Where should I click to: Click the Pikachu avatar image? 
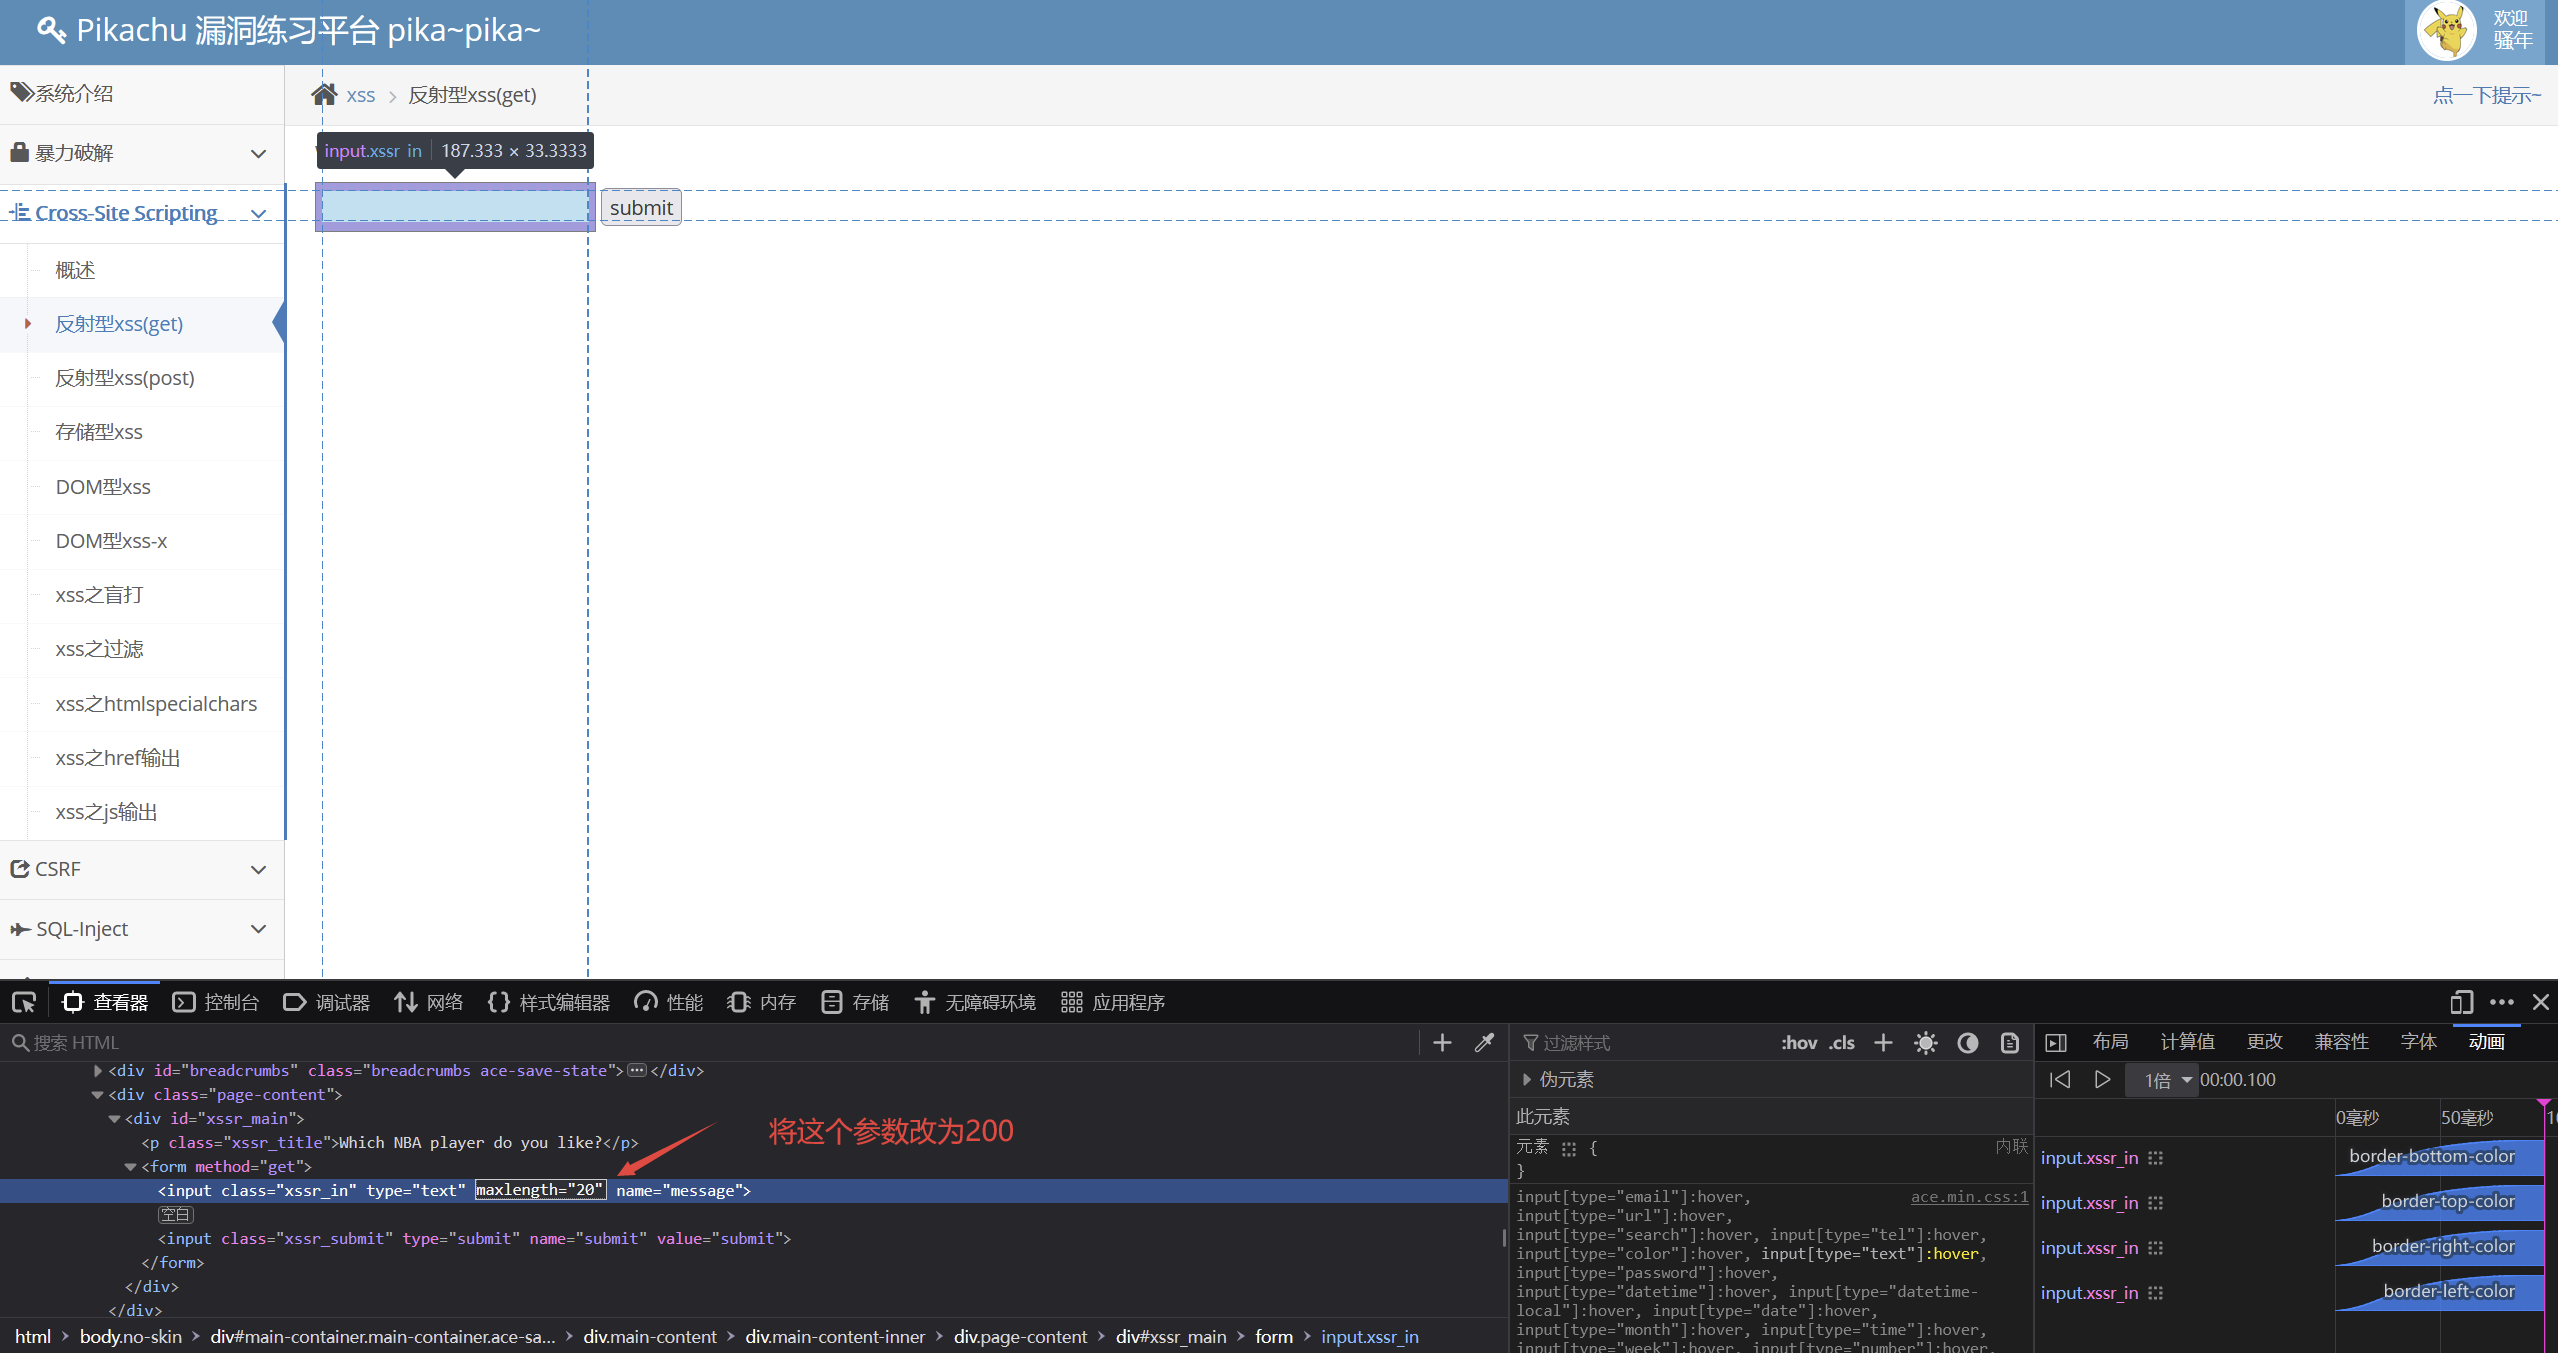pos(2446,32)
